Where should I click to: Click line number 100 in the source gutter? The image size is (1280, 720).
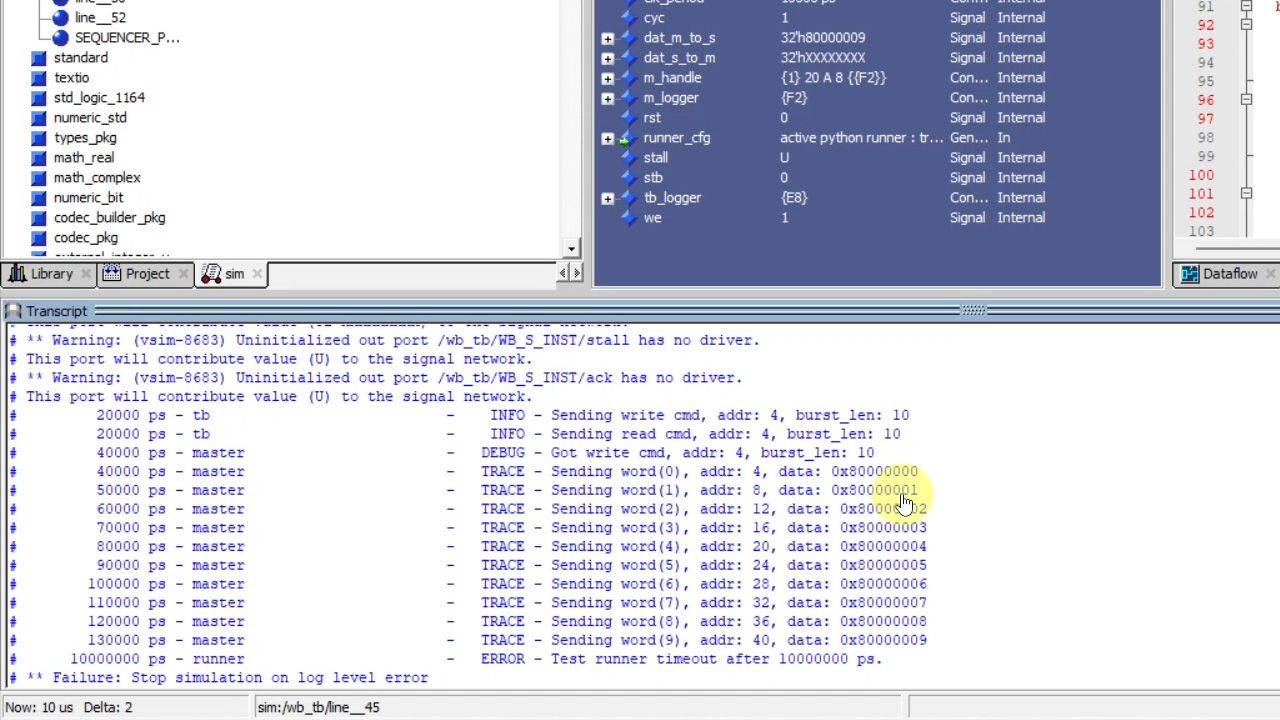pos(1201,175)
